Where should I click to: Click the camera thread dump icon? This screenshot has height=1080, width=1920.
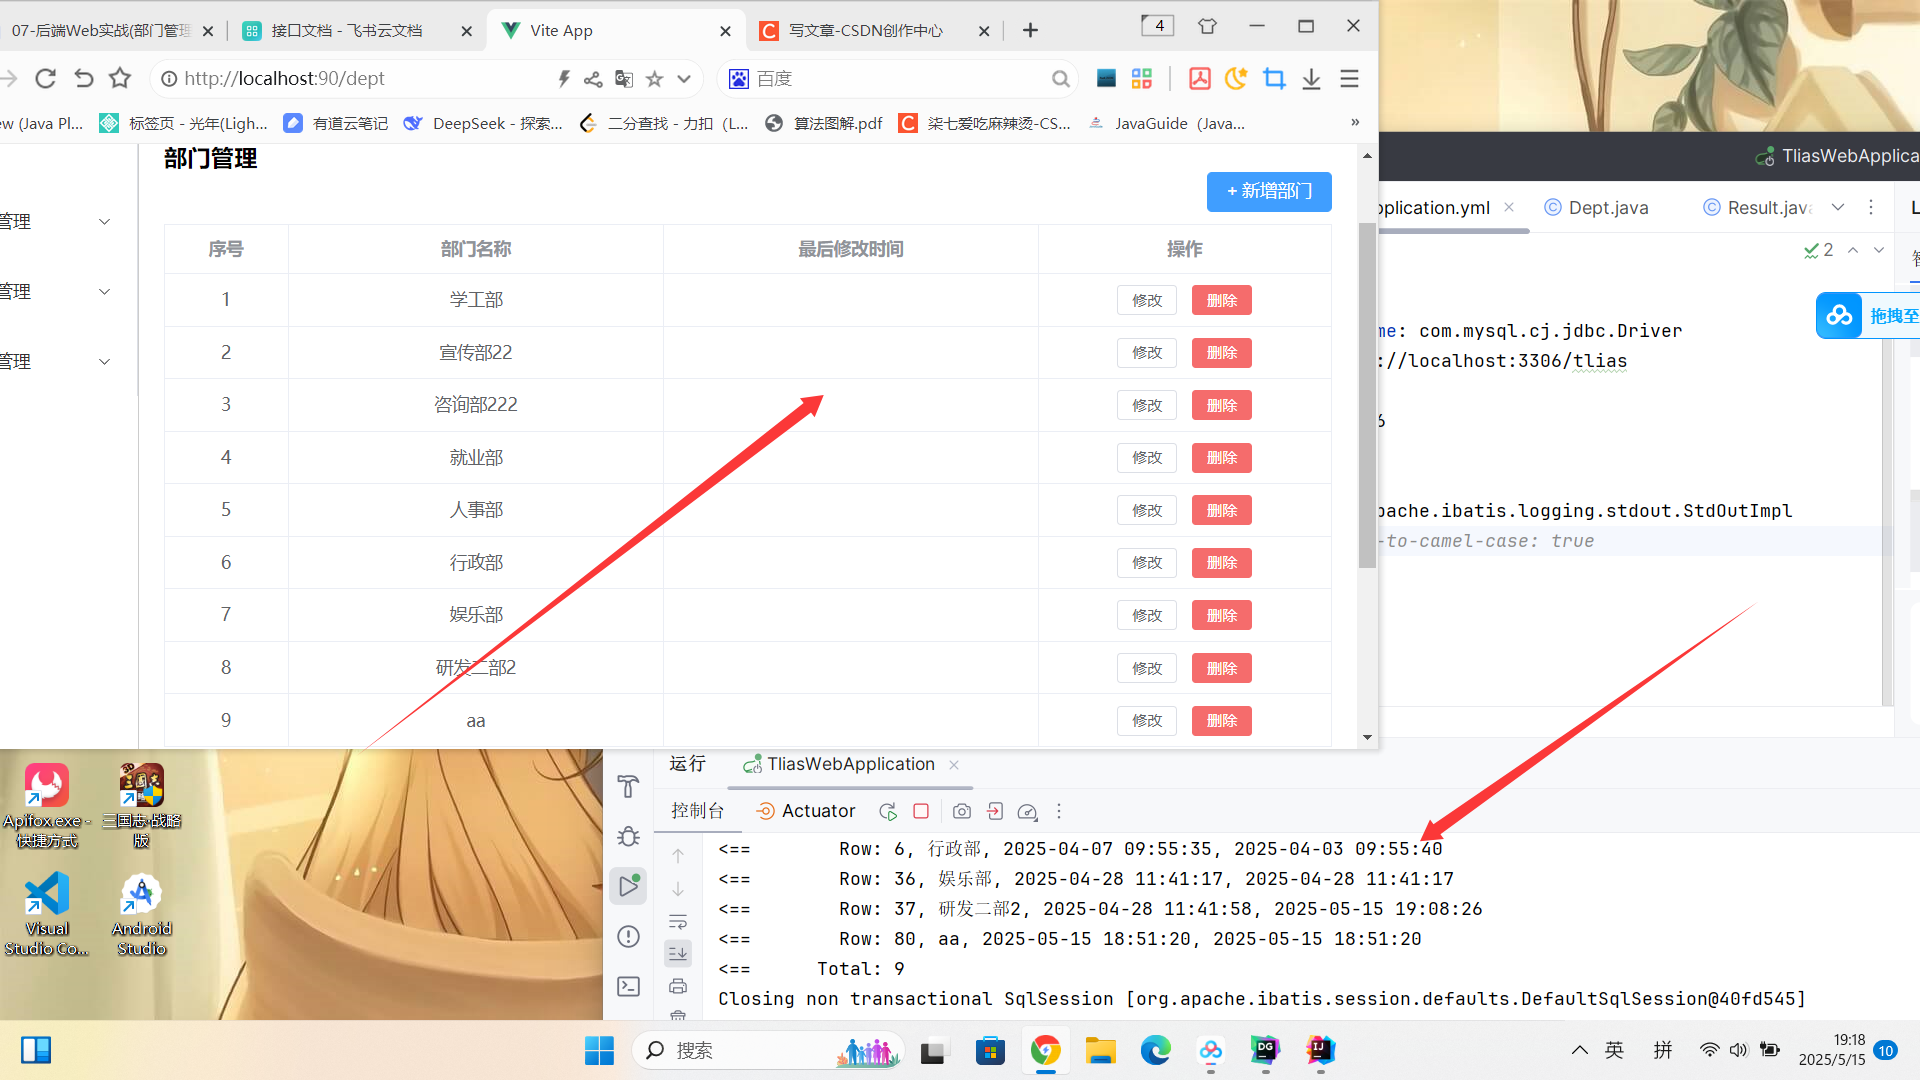961,811
